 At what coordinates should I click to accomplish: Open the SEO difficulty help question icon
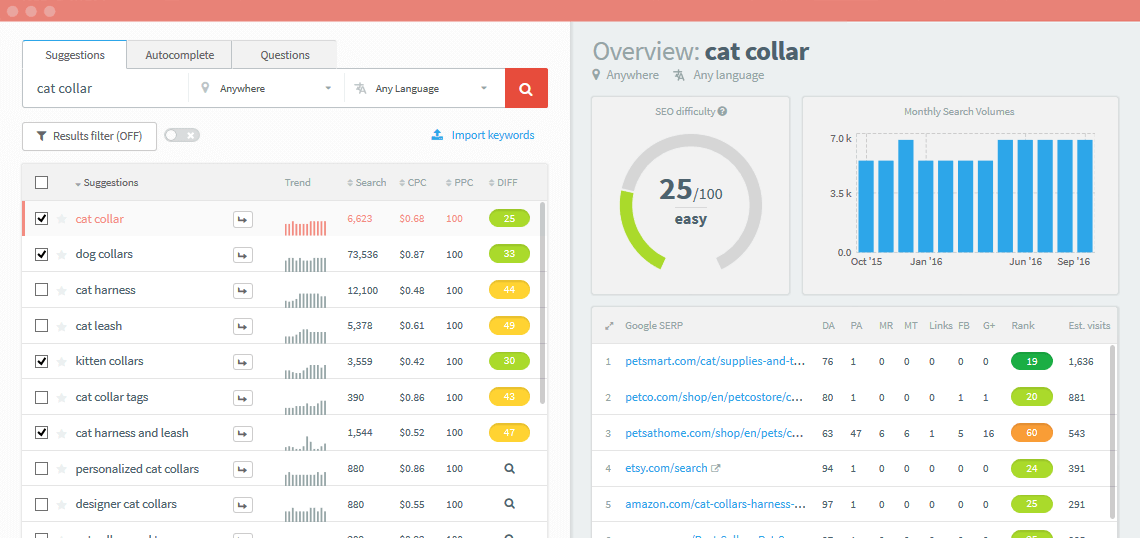(722, 112)
